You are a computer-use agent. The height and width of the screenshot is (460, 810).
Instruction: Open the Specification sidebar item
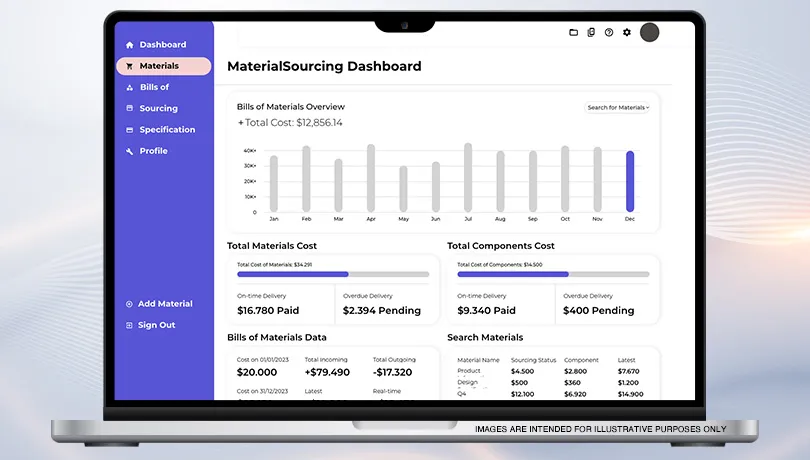click(x=167, y=130)
